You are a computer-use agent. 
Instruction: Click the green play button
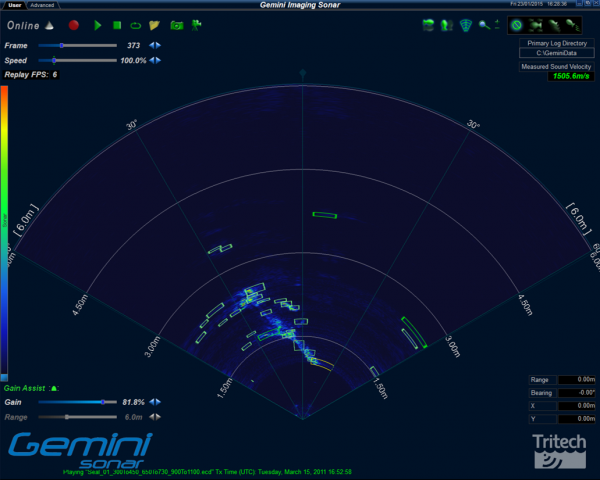(x=98, y=24)
